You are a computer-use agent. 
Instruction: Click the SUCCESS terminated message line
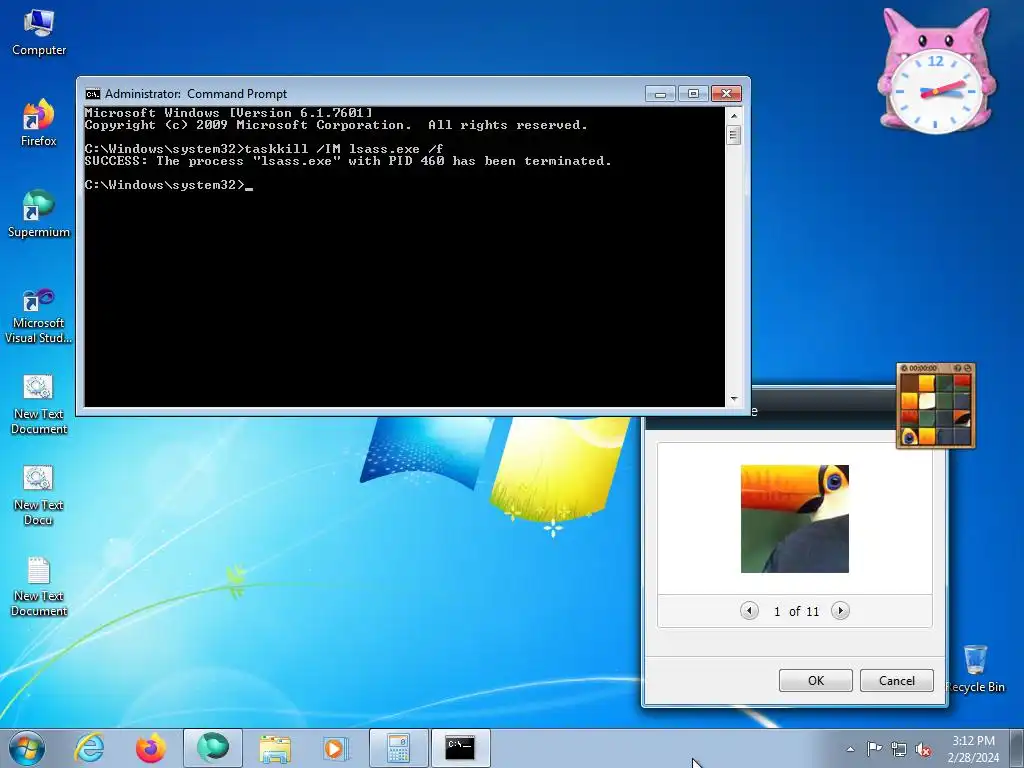pos(348,161)
